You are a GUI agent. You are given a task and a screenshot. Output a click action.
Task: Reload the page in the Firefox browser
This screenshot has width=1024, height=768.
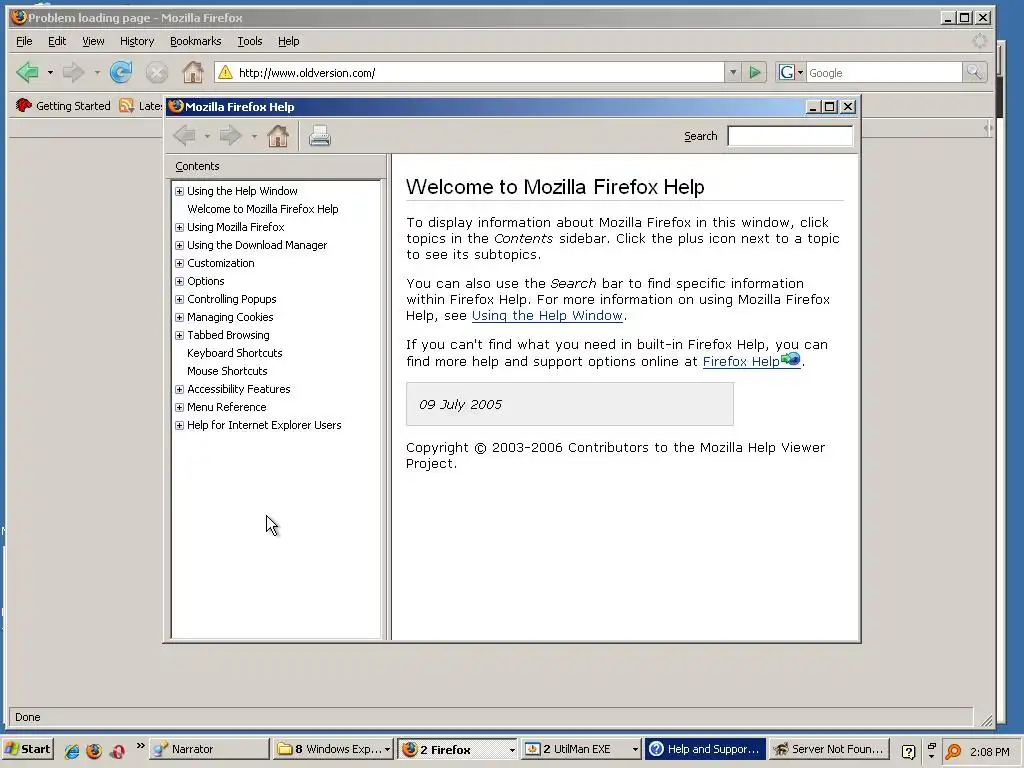coord(121,72)
